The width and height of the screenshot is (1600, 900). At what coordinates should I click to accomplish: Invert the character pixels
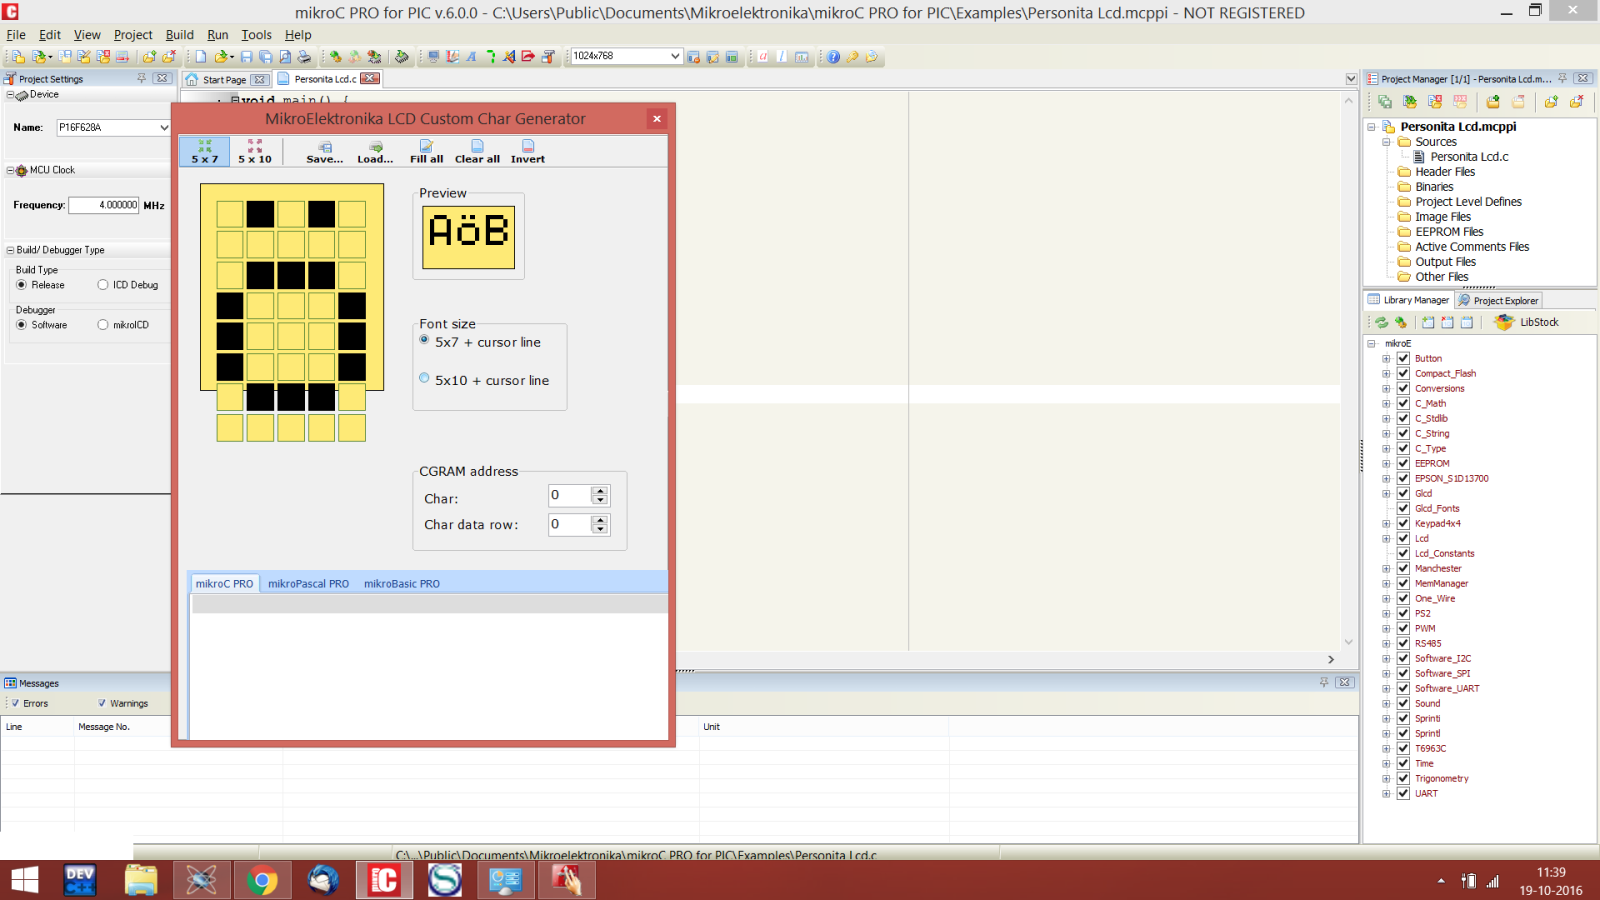pyautogui.click(x=528, y=151)
